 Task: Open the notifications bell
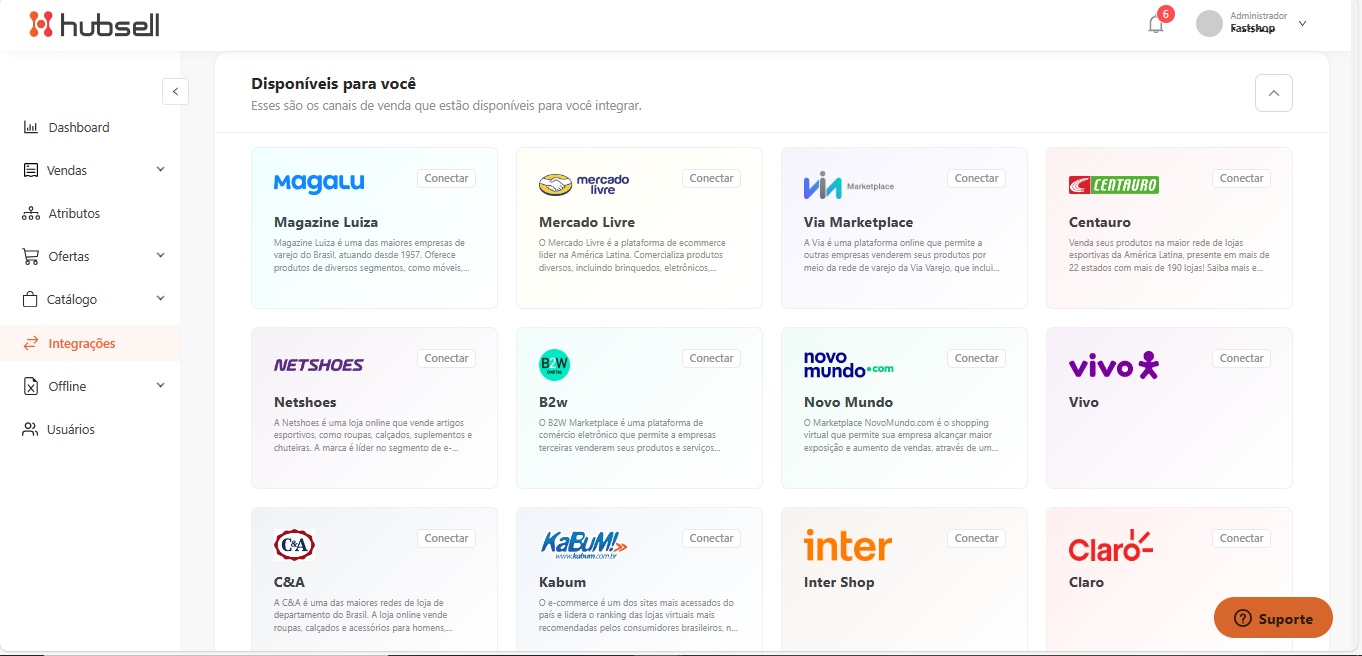point(1156,24)
